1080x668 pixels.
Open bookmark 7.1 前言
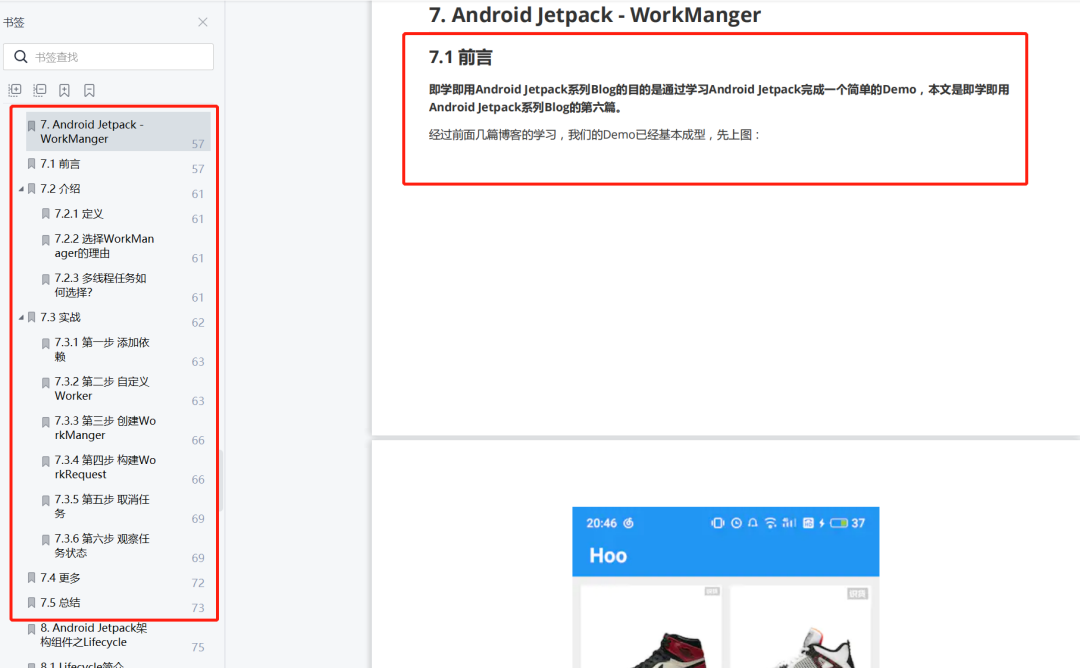pyautogui.click(x=60, y=164)
